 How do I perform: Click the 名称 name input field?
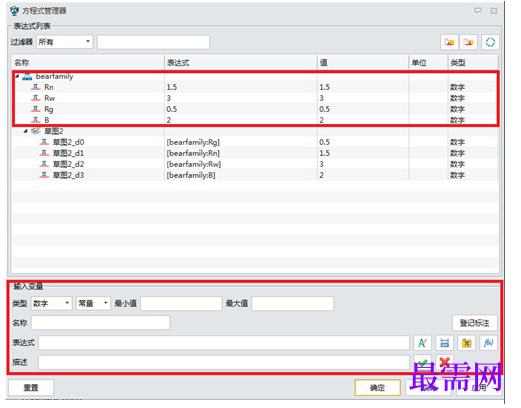click(x=100, y=323)
